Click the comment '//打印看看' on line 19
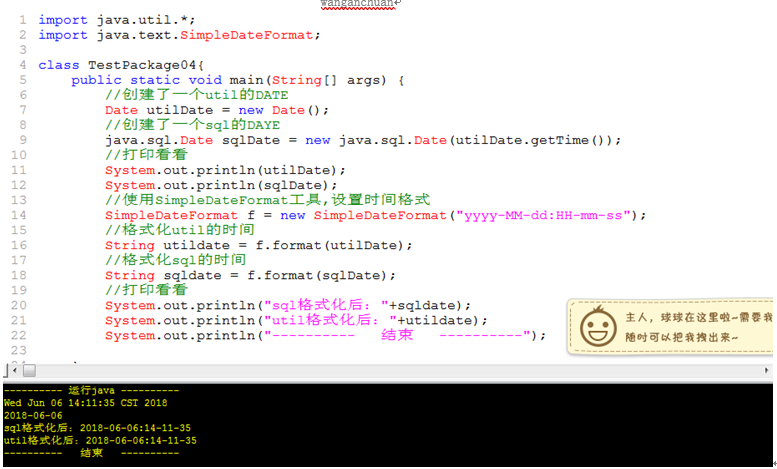 [146, 290]
